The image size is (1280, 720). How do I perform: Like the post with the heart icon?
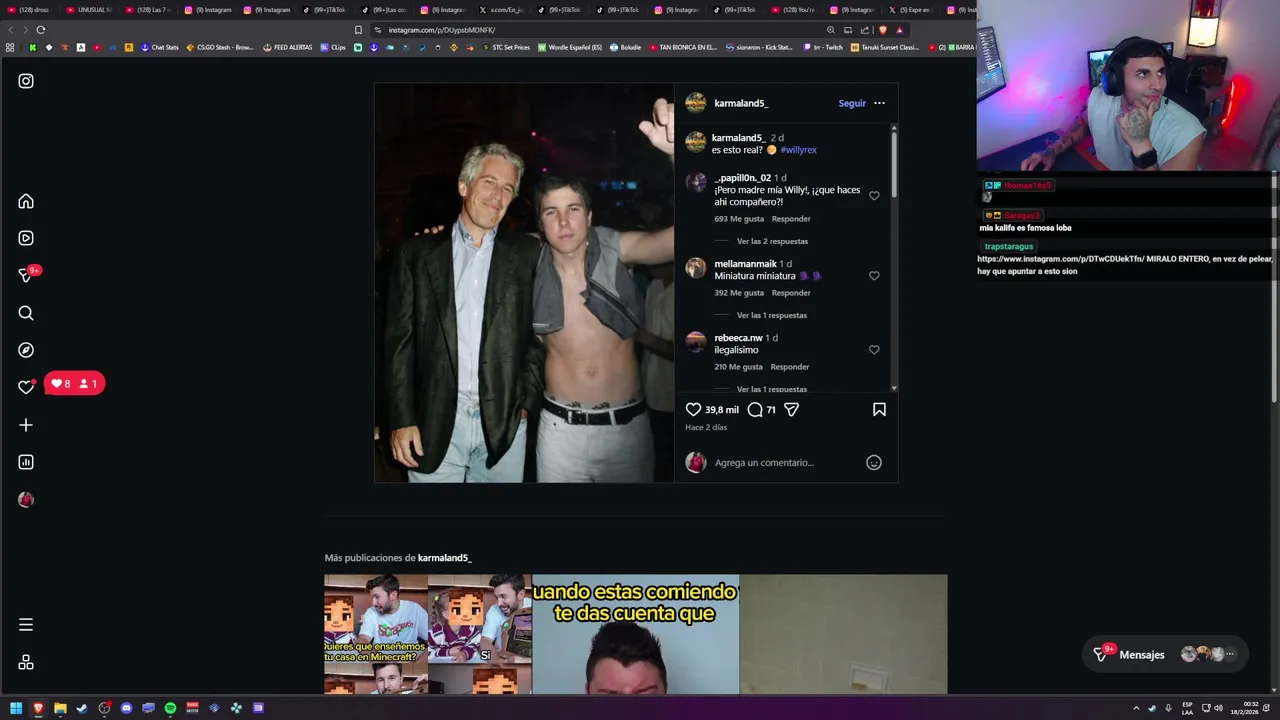click(693, 409)
